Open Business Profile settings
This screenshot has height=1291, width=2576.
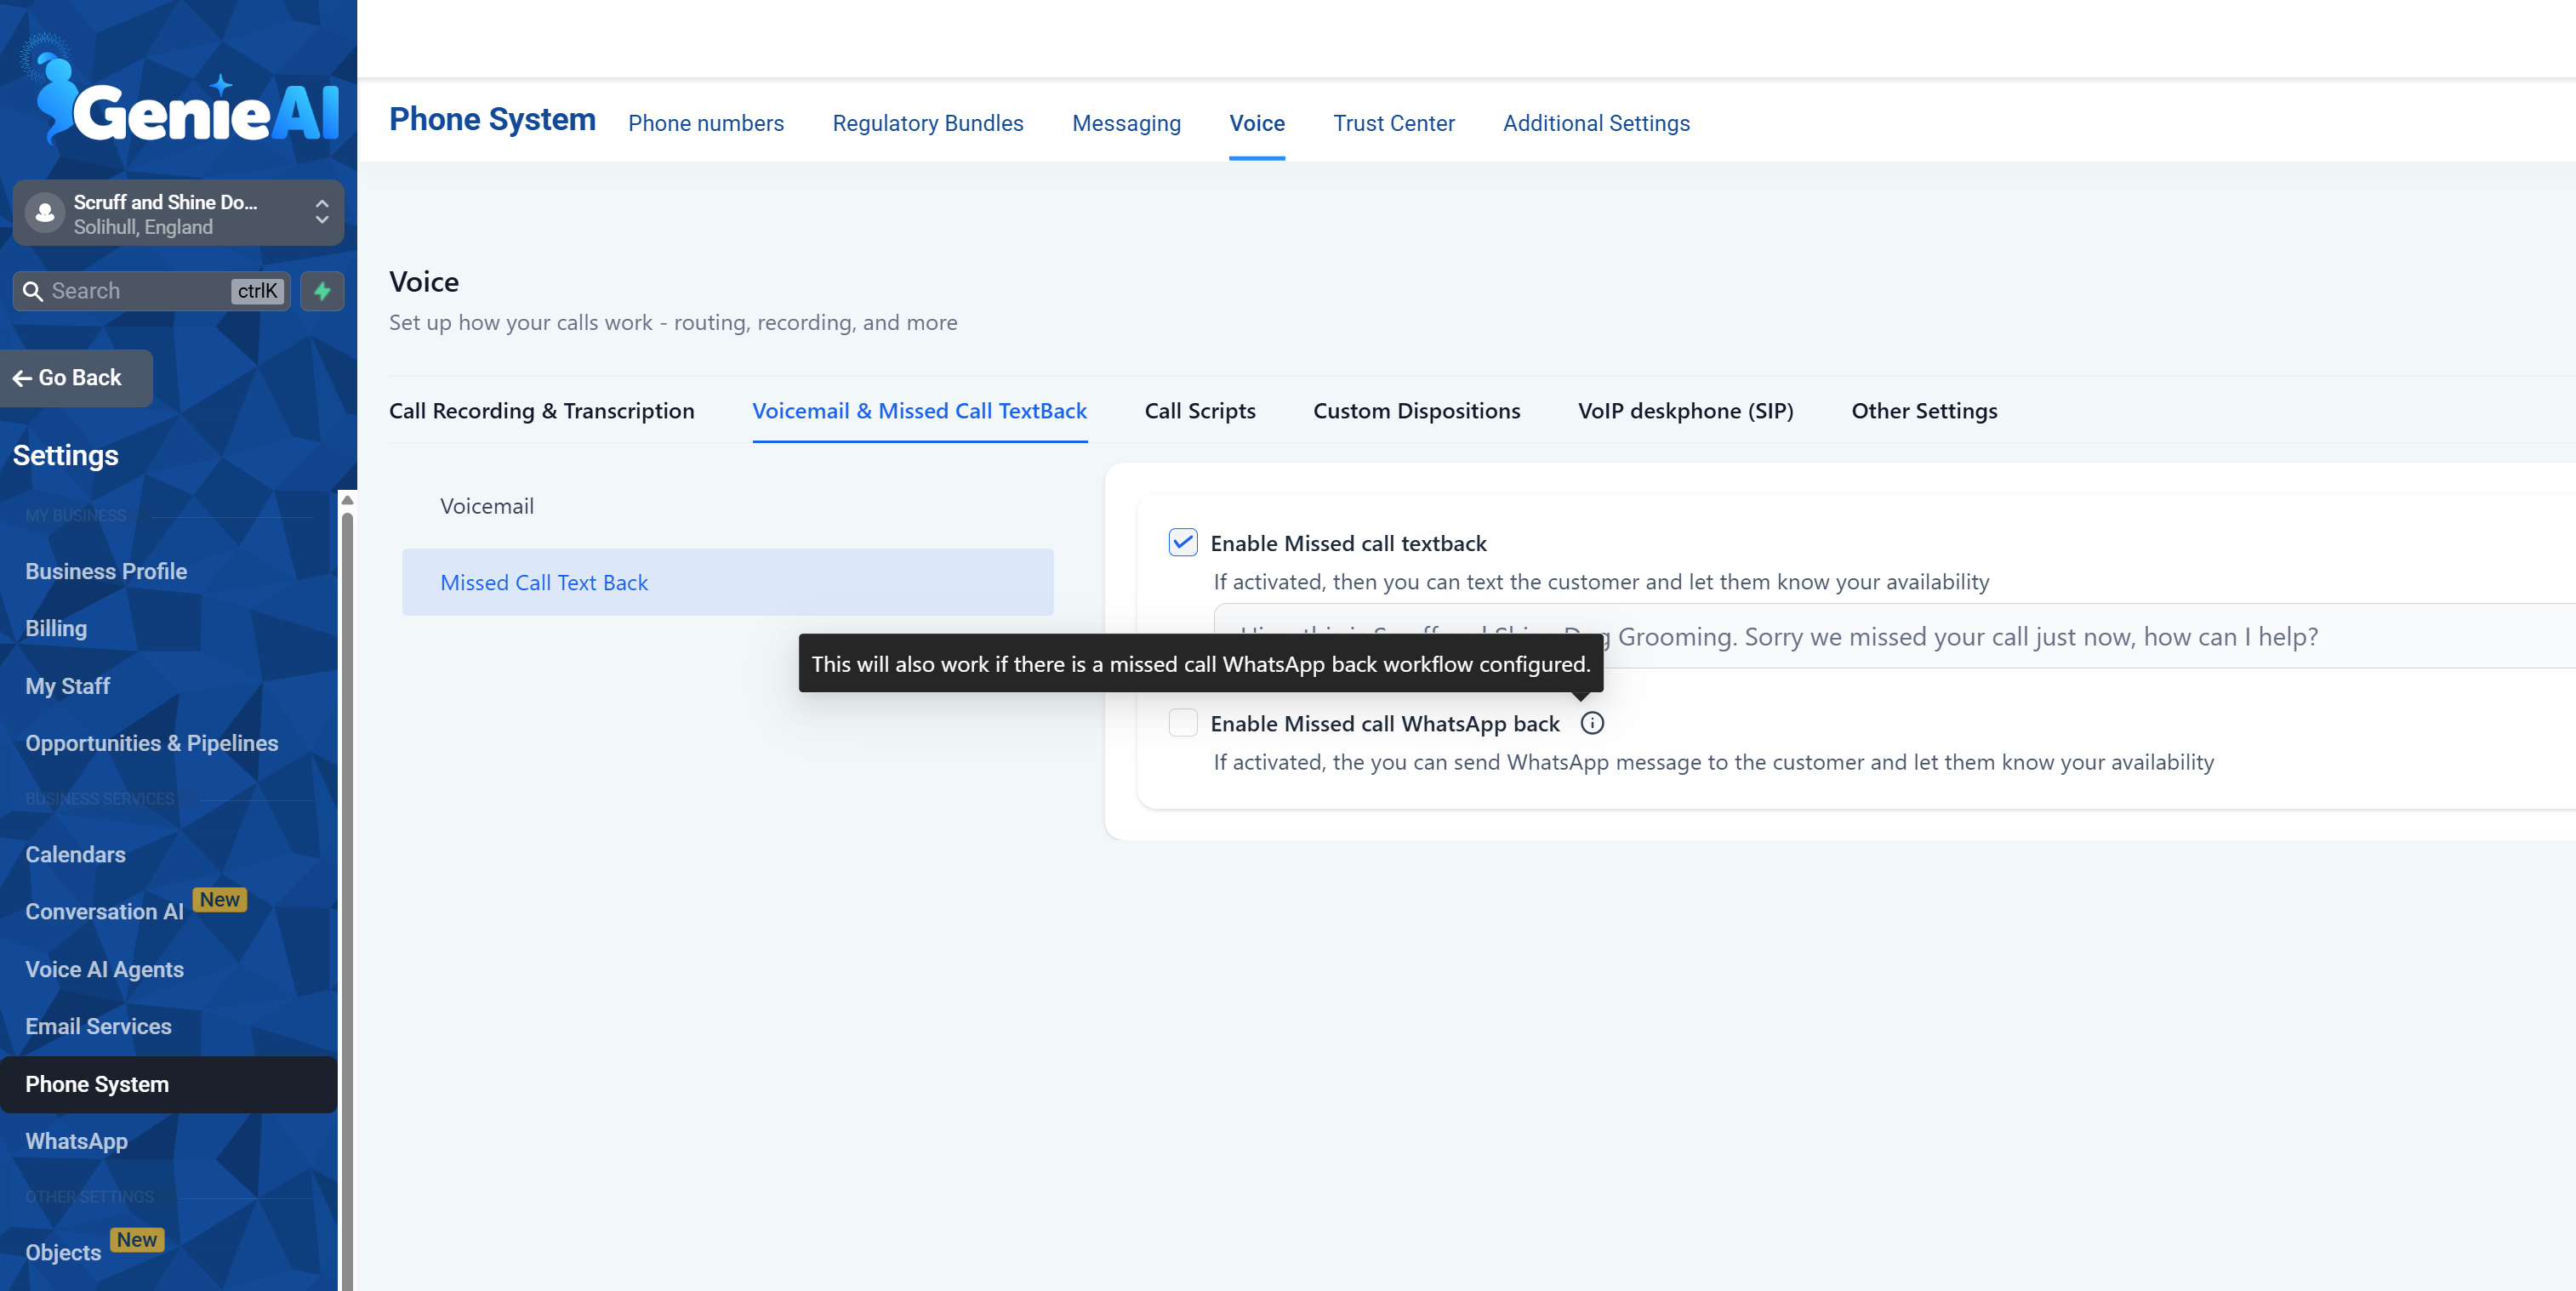[106, 571]
